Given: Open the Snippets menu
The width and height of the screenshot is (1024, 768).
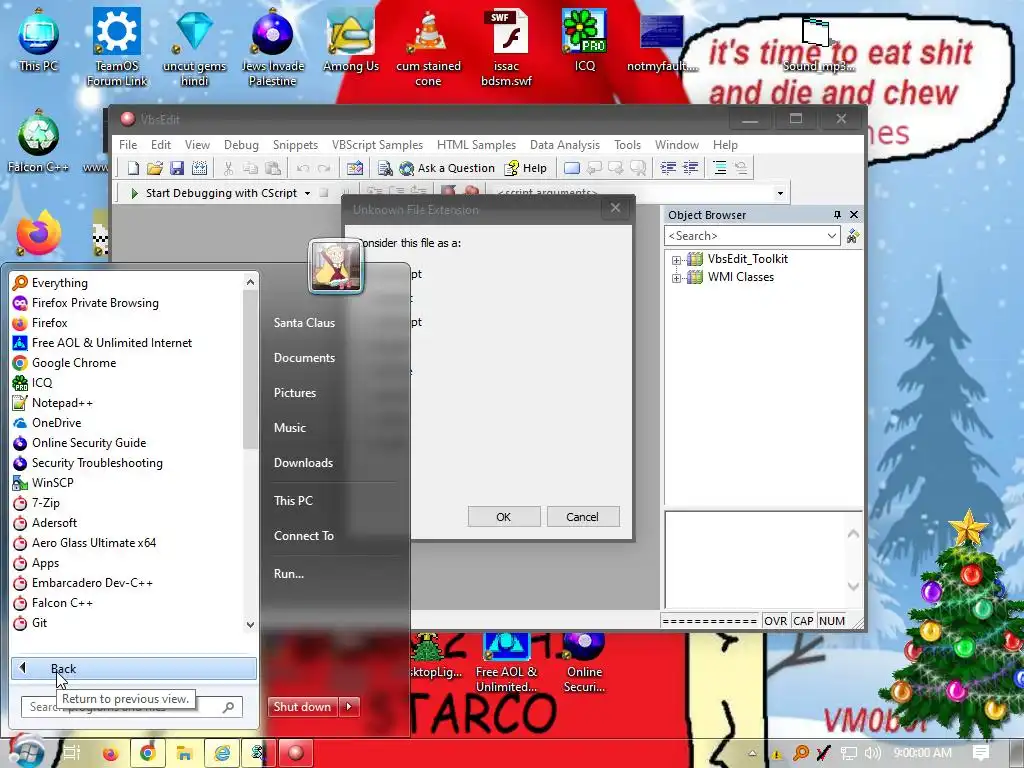Looking at the screenshot, I should pyautogui.click(x=295, y=145).
